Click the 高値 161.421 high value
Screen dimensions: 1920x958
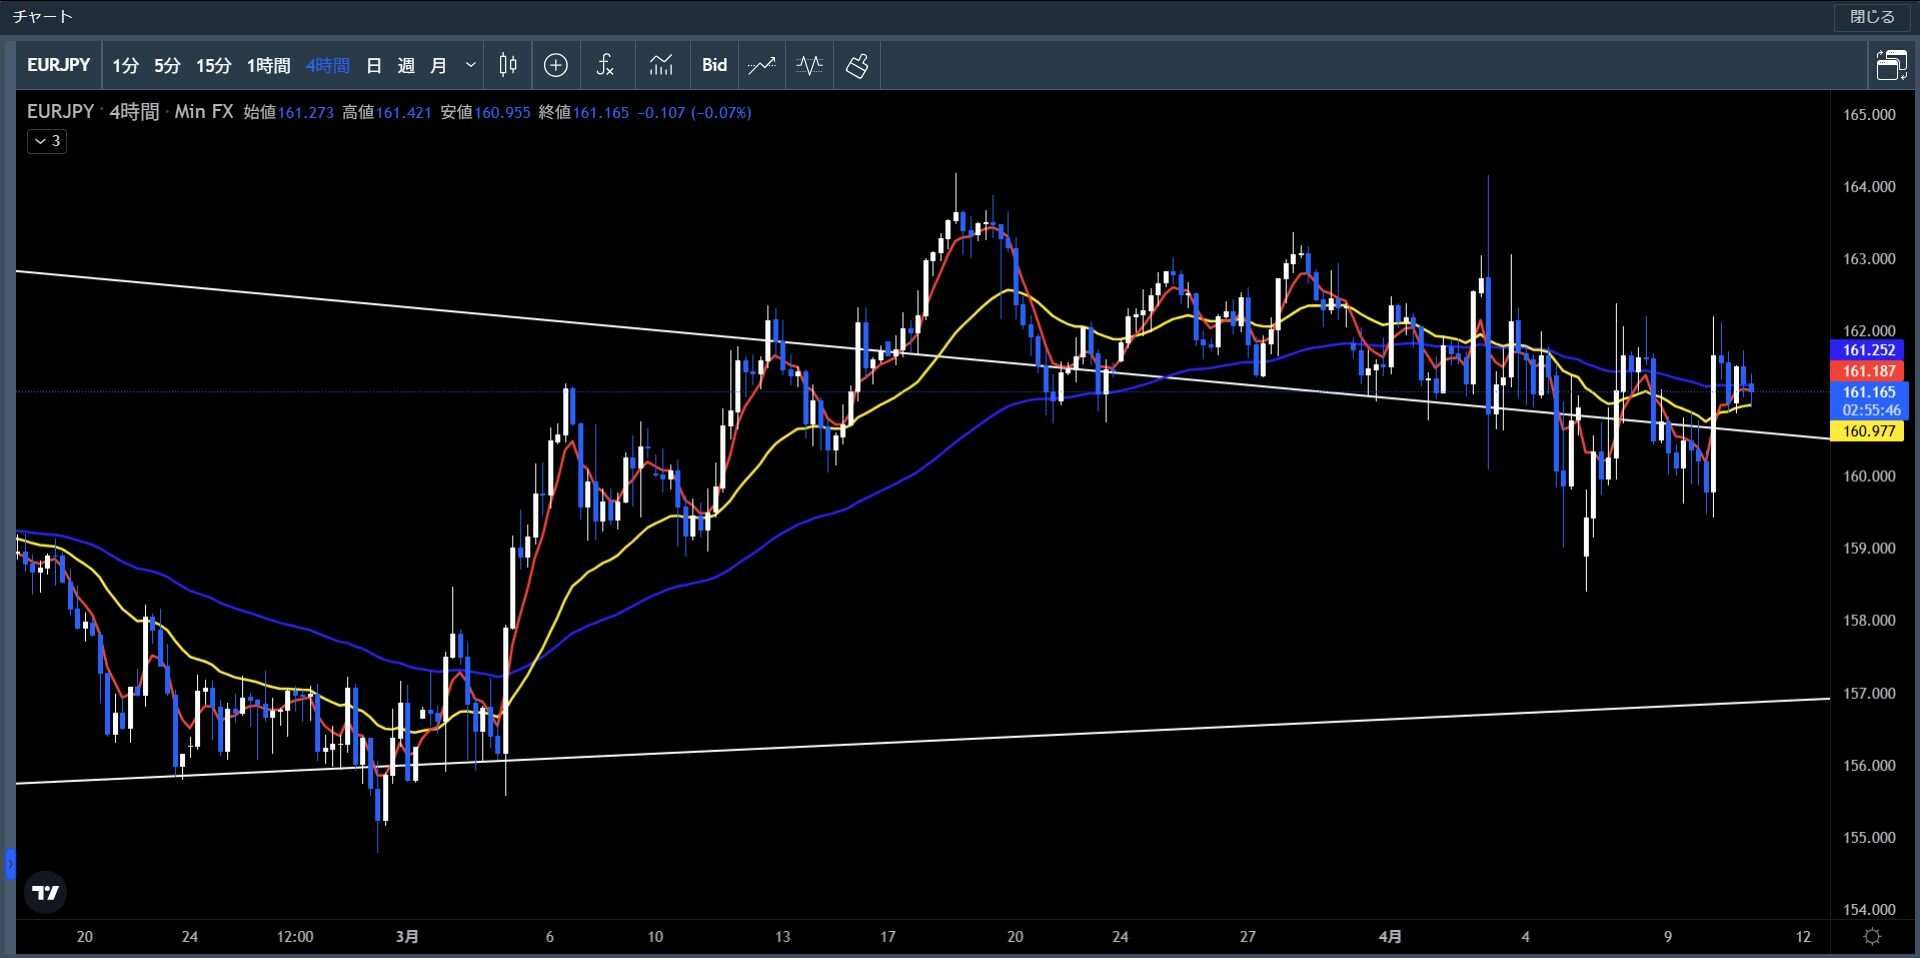(386, 112)
